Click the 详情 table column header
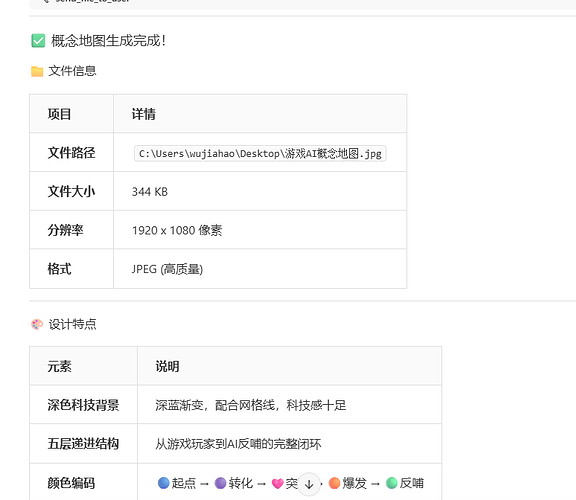Image resolution: width=576 pixels, height=500 pixels. pos(144,114)
